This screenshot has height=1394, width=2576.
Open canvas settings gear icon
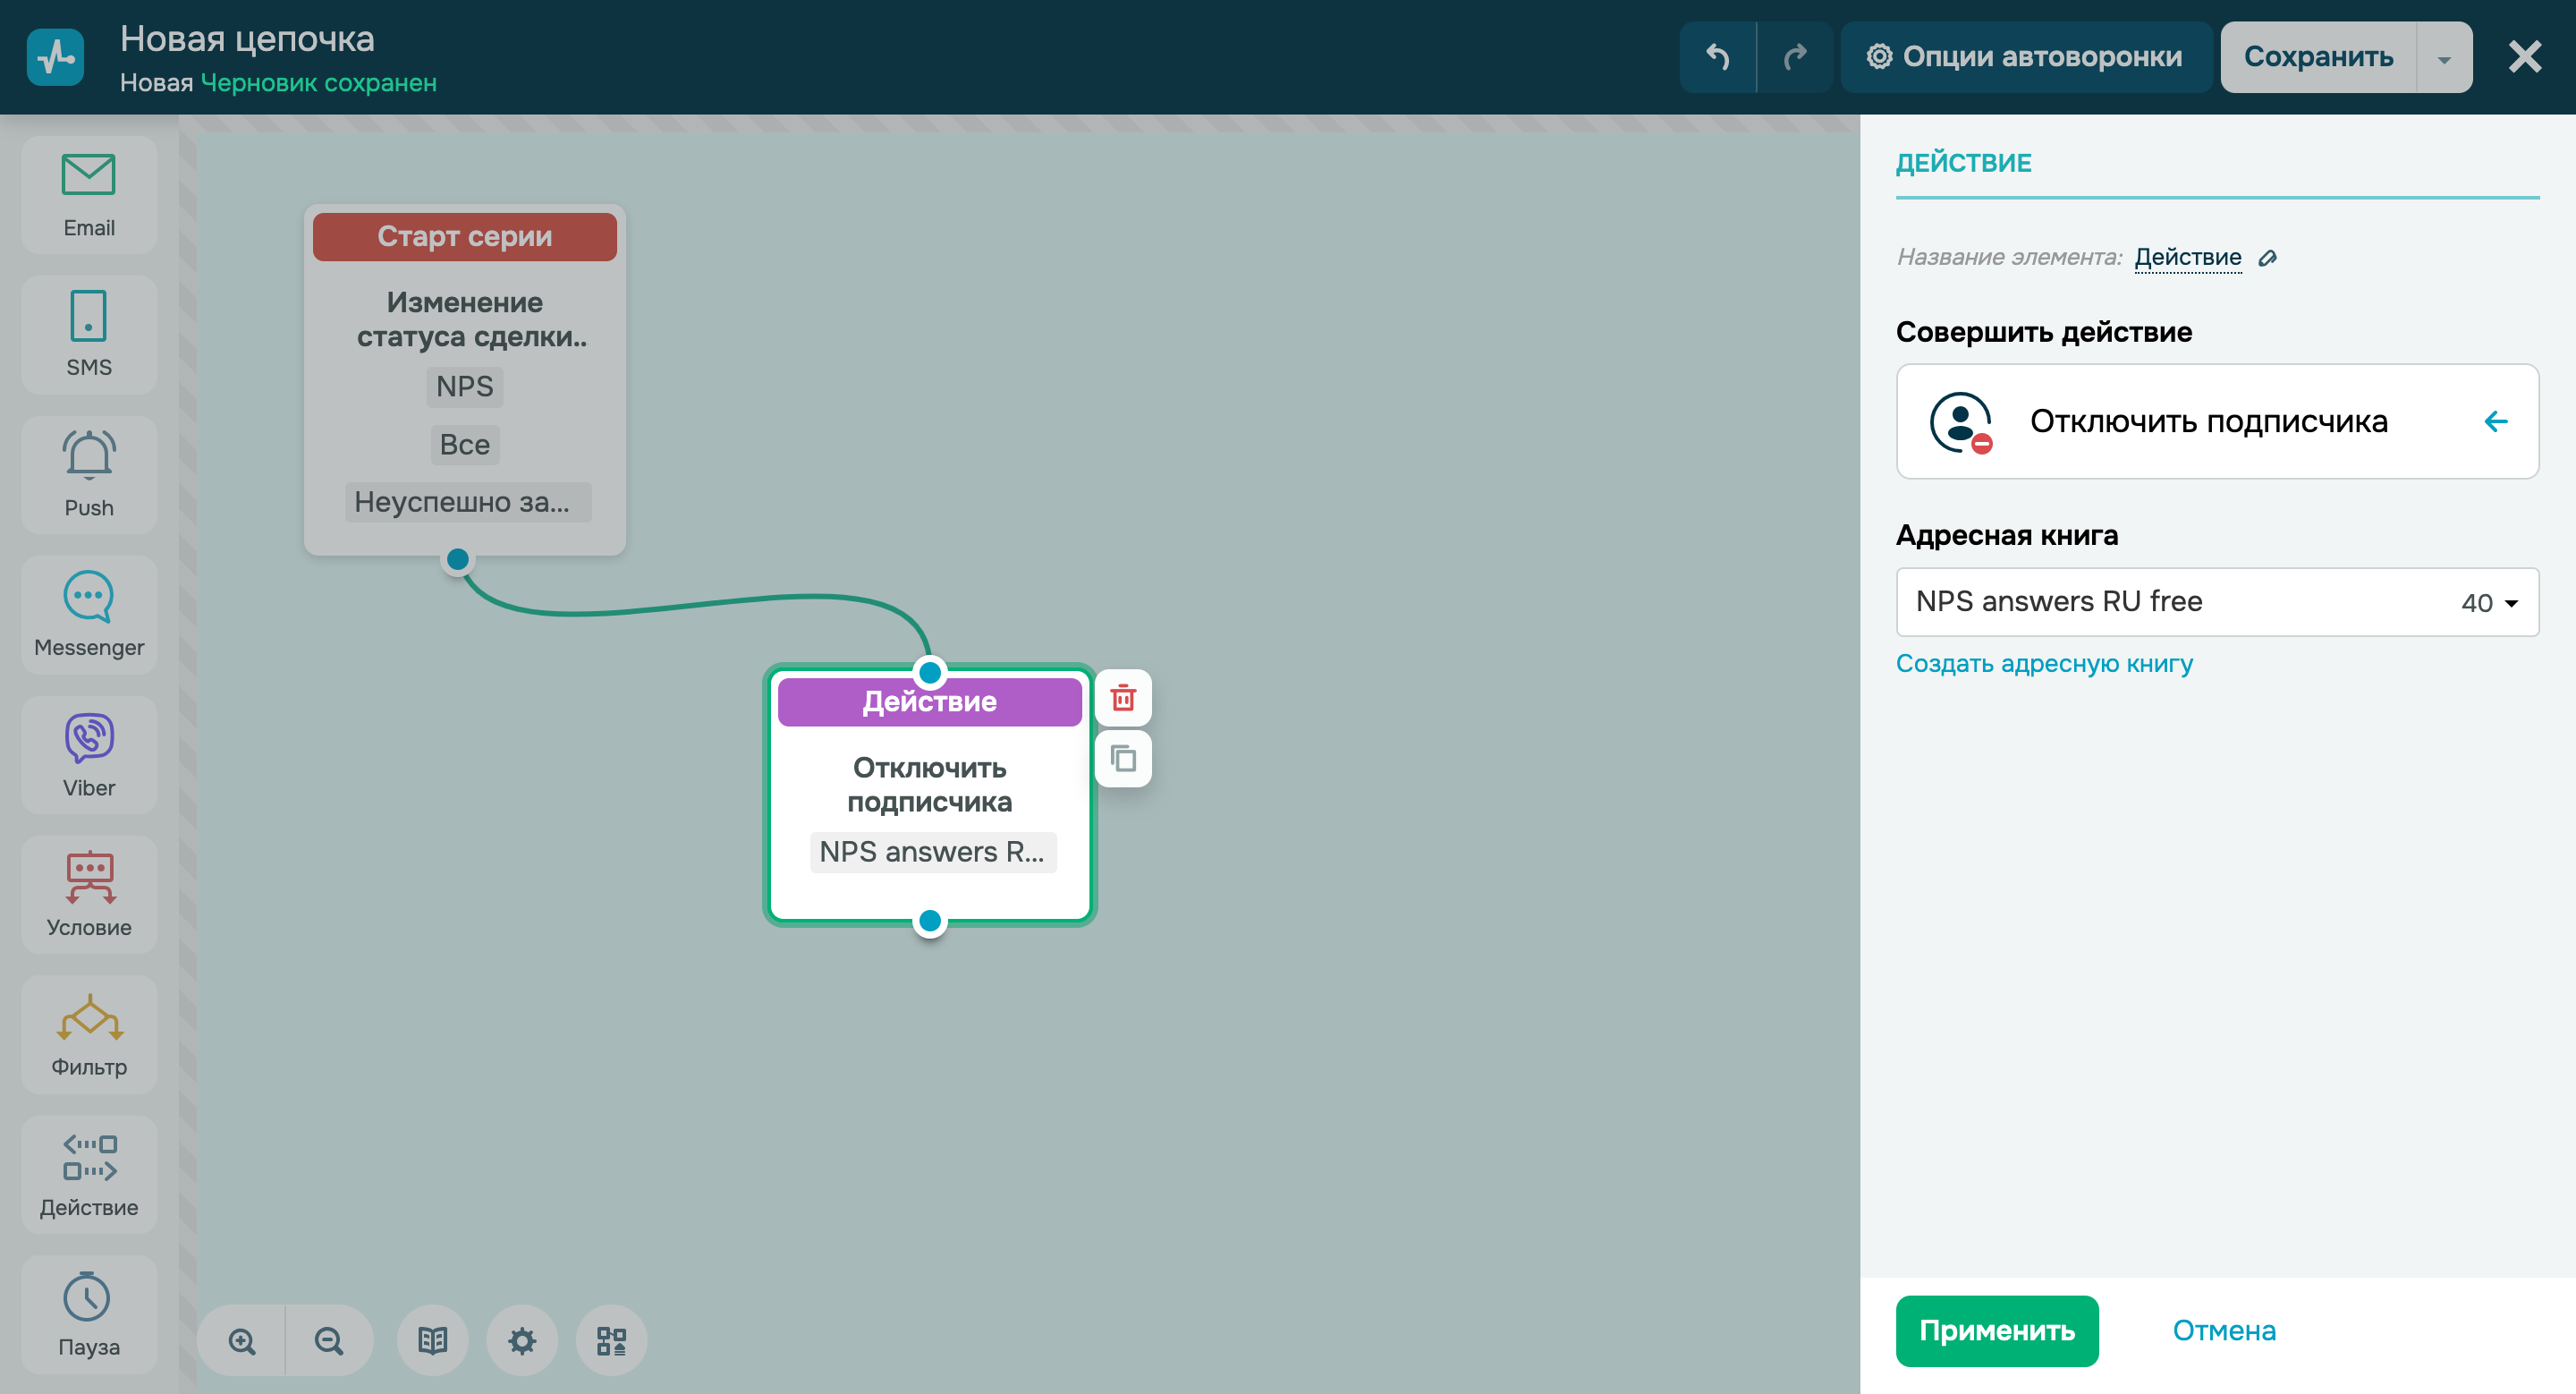click(x=522, y=1341)
